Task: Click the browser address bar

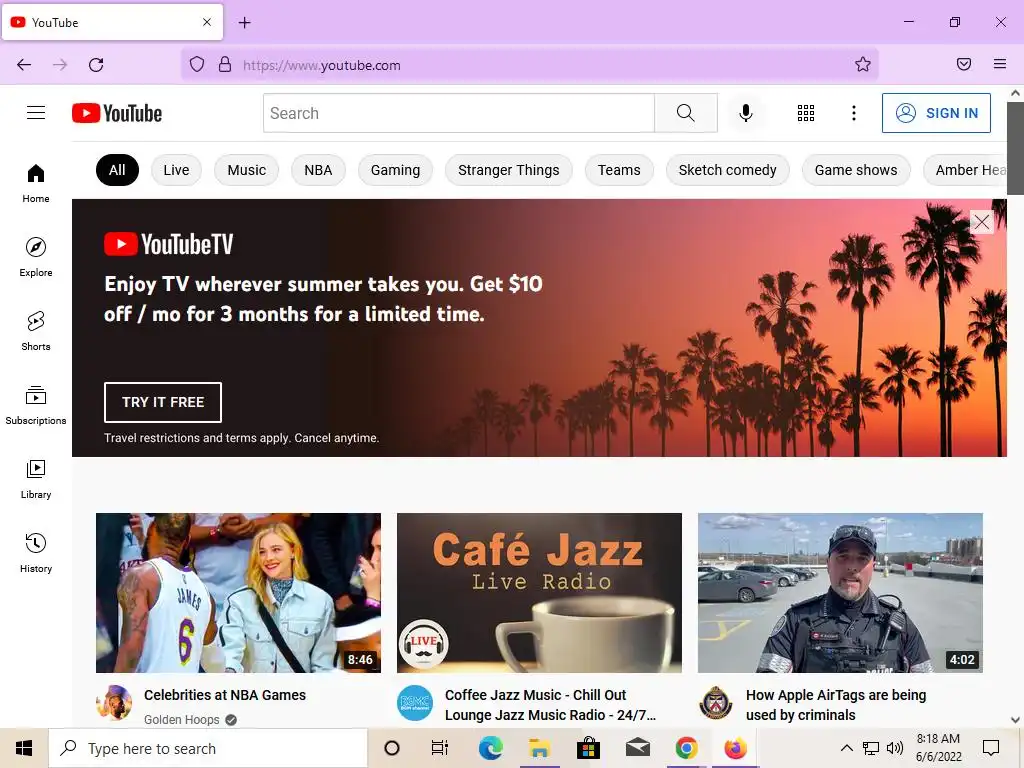Action: [x=529, y=65]
